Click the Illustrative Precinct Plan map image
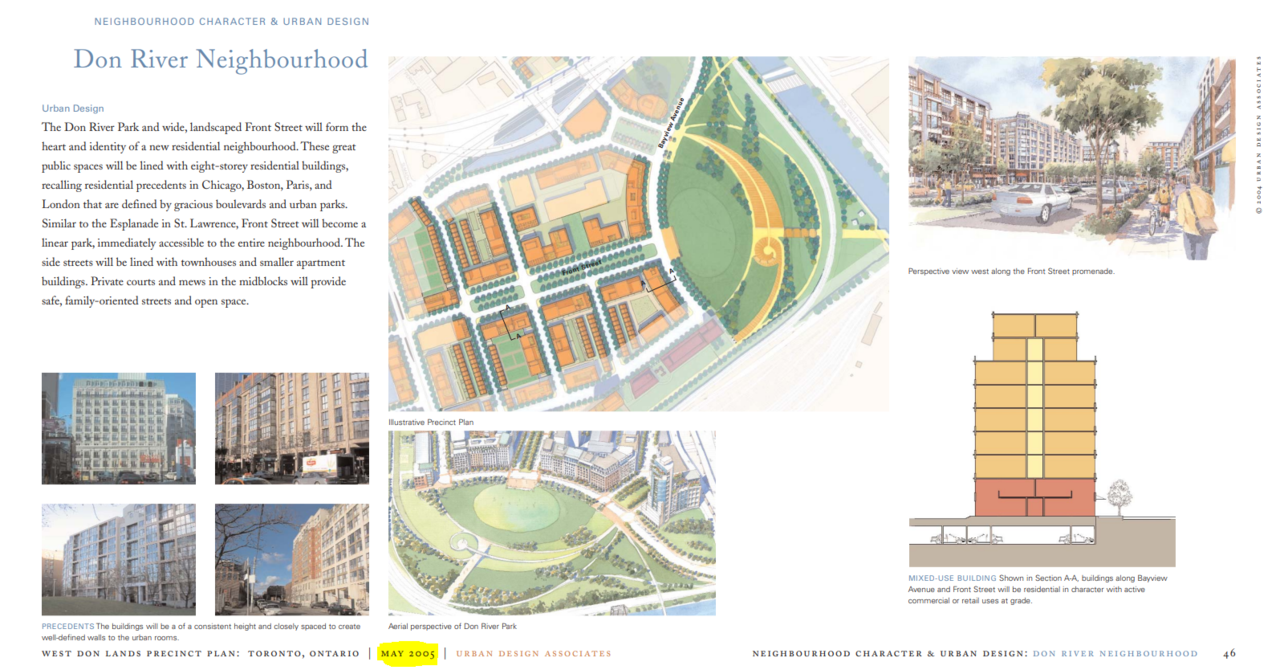Viewport: 1280px width, 670px height. click(x=638, y=234)
